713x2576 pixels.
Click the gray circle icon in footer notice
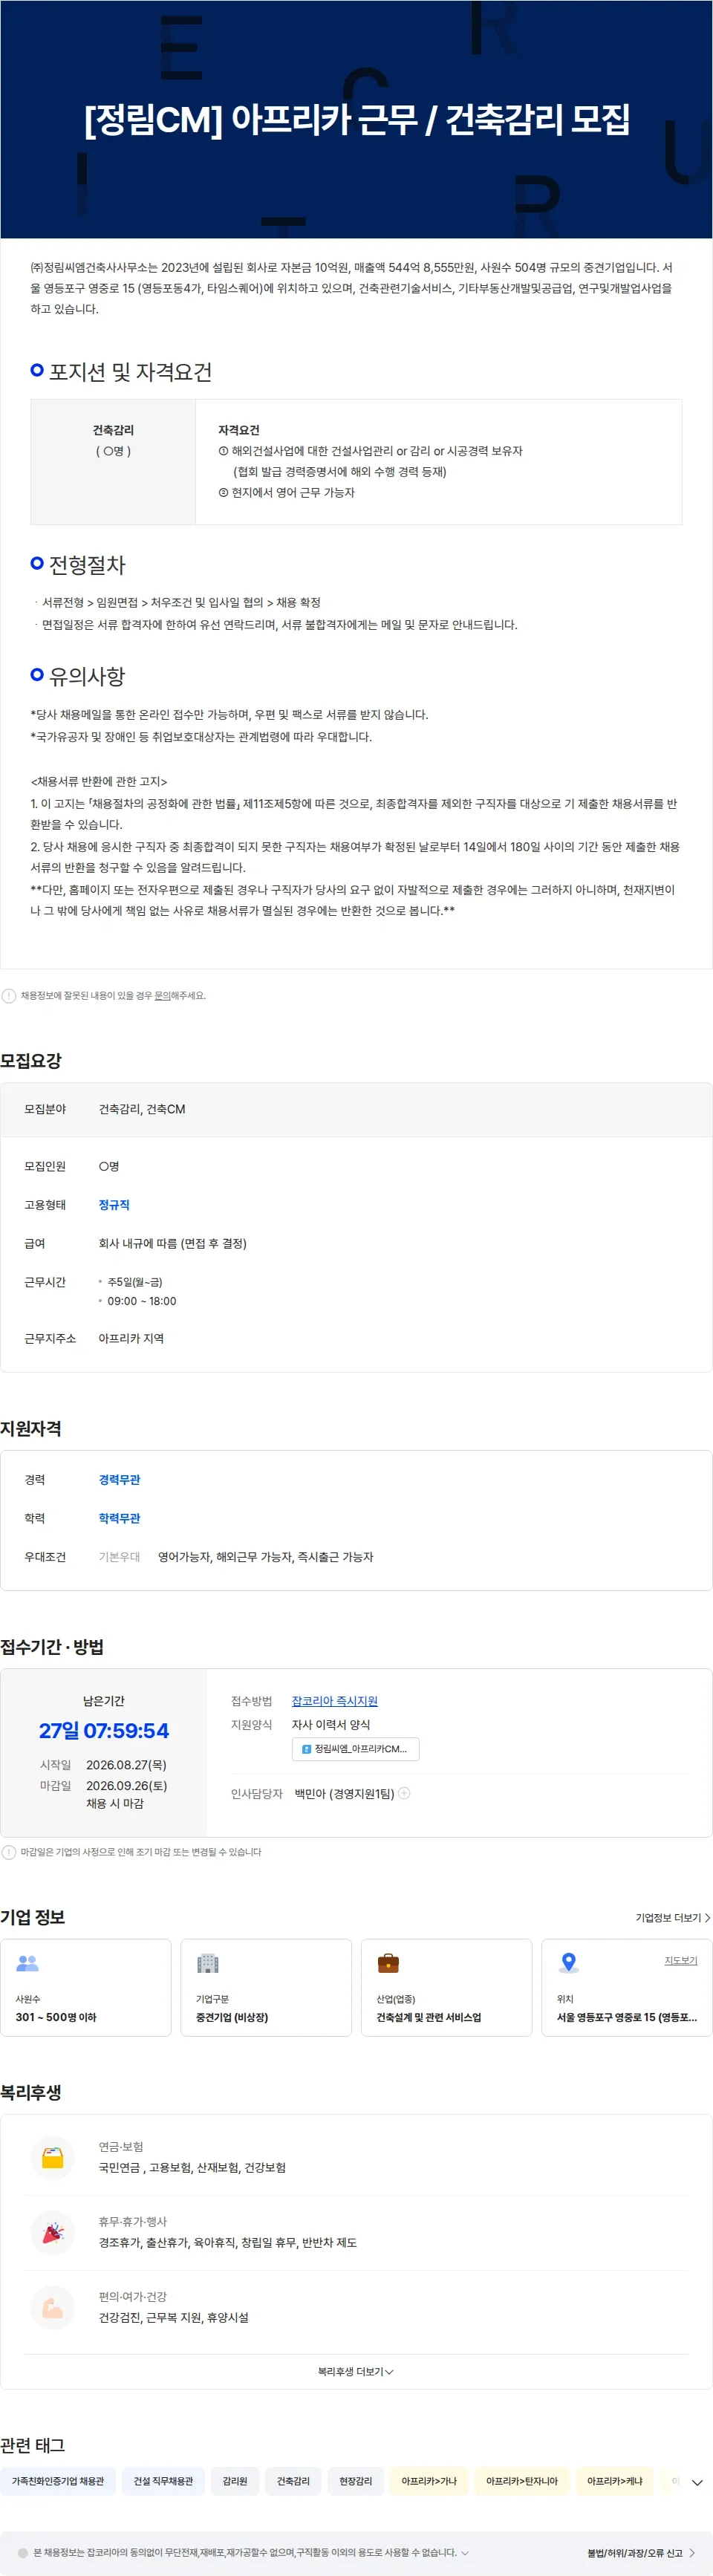click(23, 2553)
